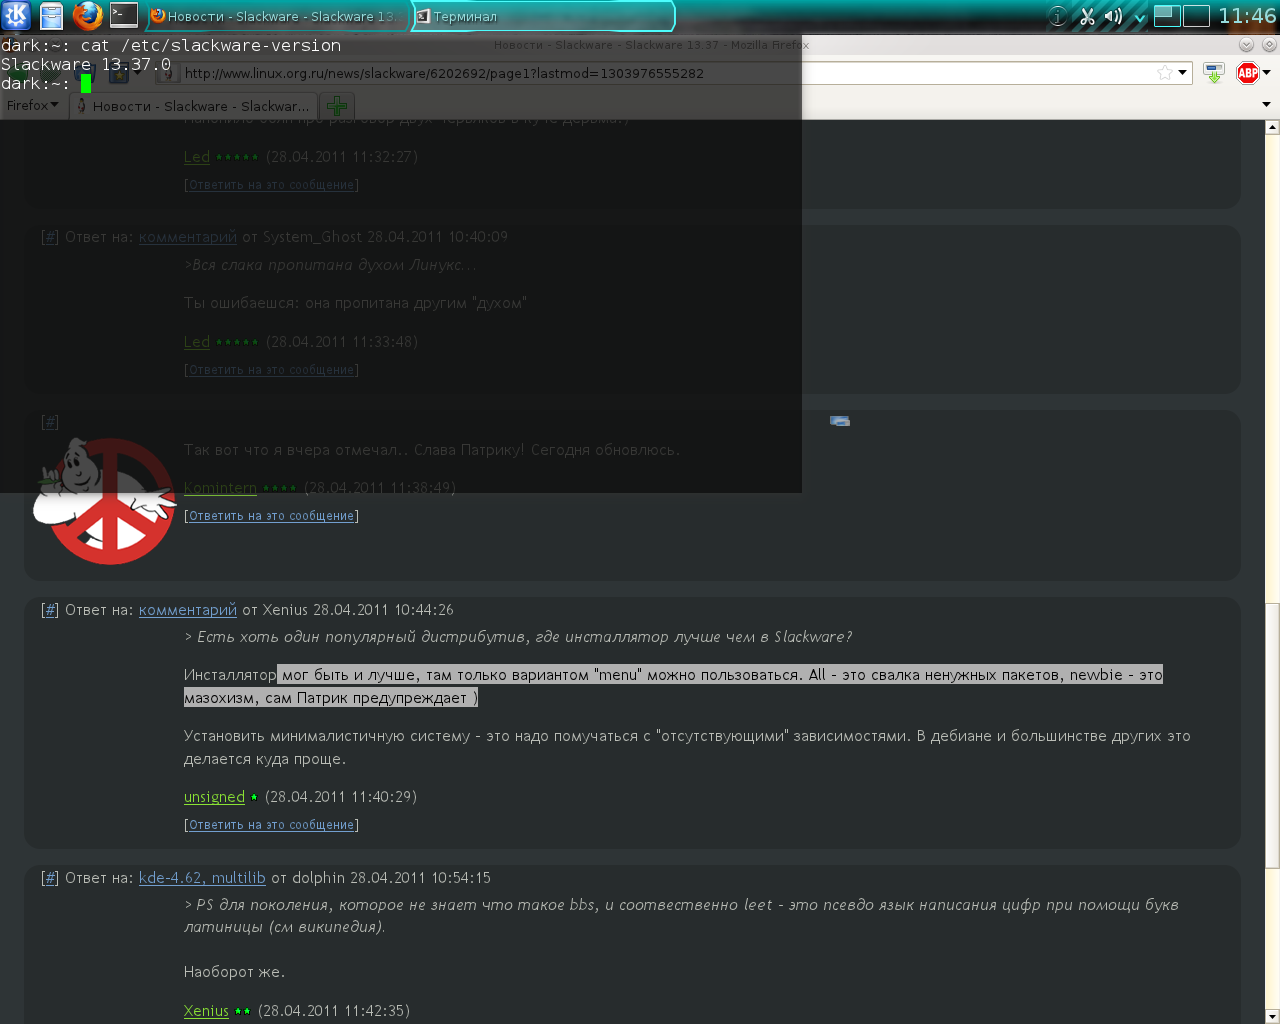The width and height of the screenshot is (1280, 1024).
Task: Switch to the Терминал taskbar entry
Action: click(543, 16)
